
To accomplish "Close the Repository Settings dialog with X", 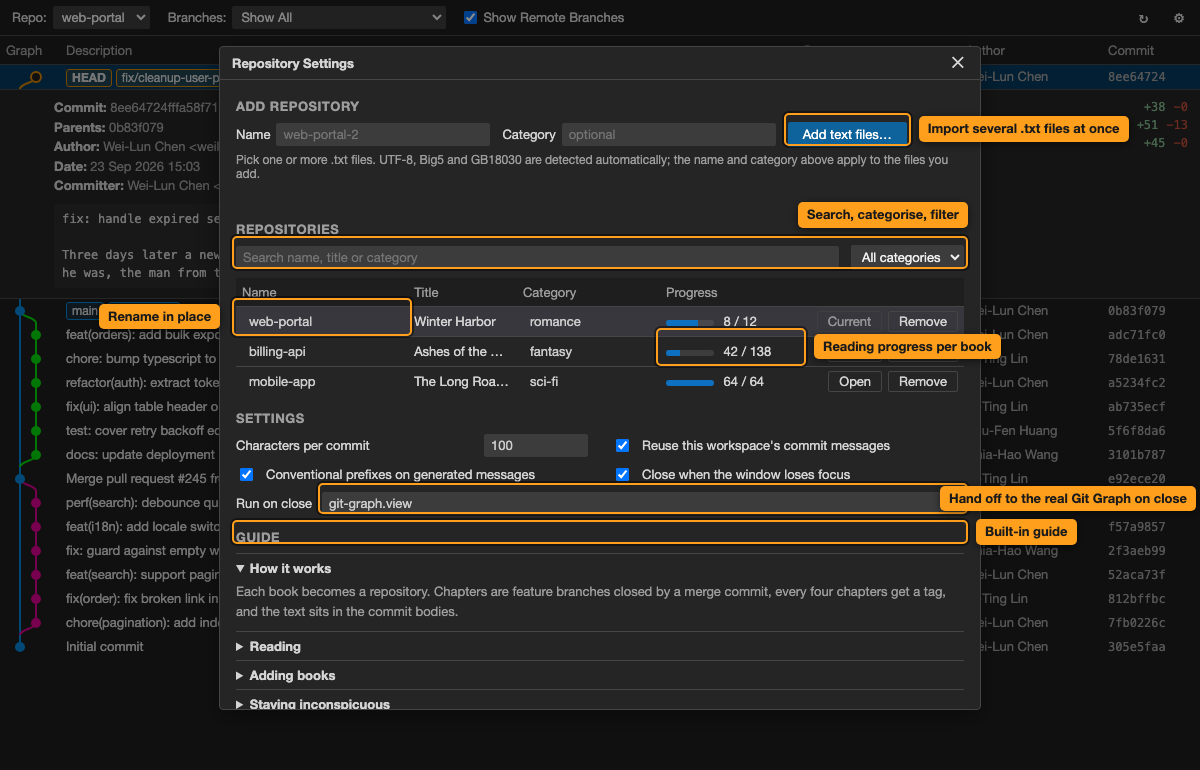I will 958,63.
